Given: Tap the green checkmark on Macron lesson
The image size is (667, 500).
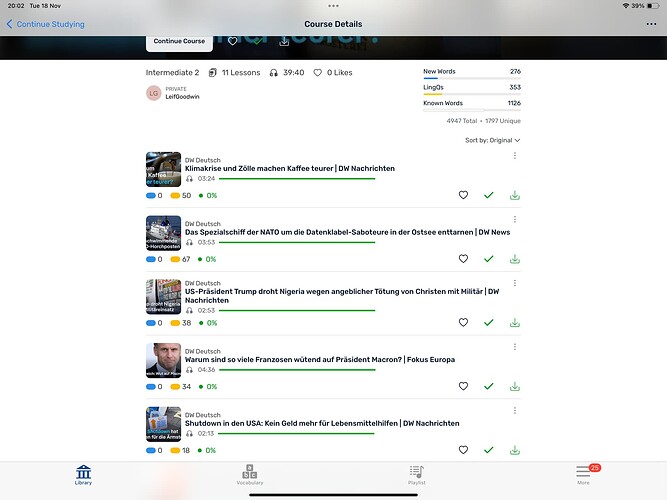Looking at the screenshot, I should point(488,386).
